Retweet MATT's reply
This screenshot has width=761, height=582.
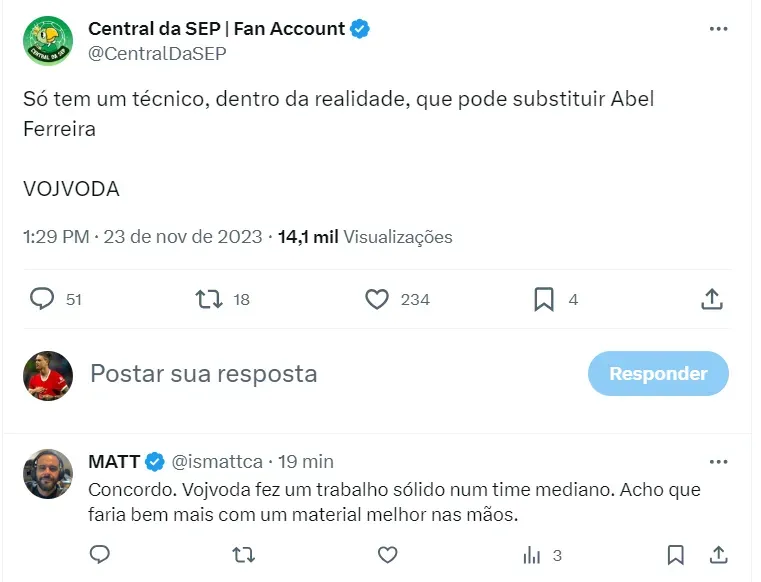[x=243, y=554]
